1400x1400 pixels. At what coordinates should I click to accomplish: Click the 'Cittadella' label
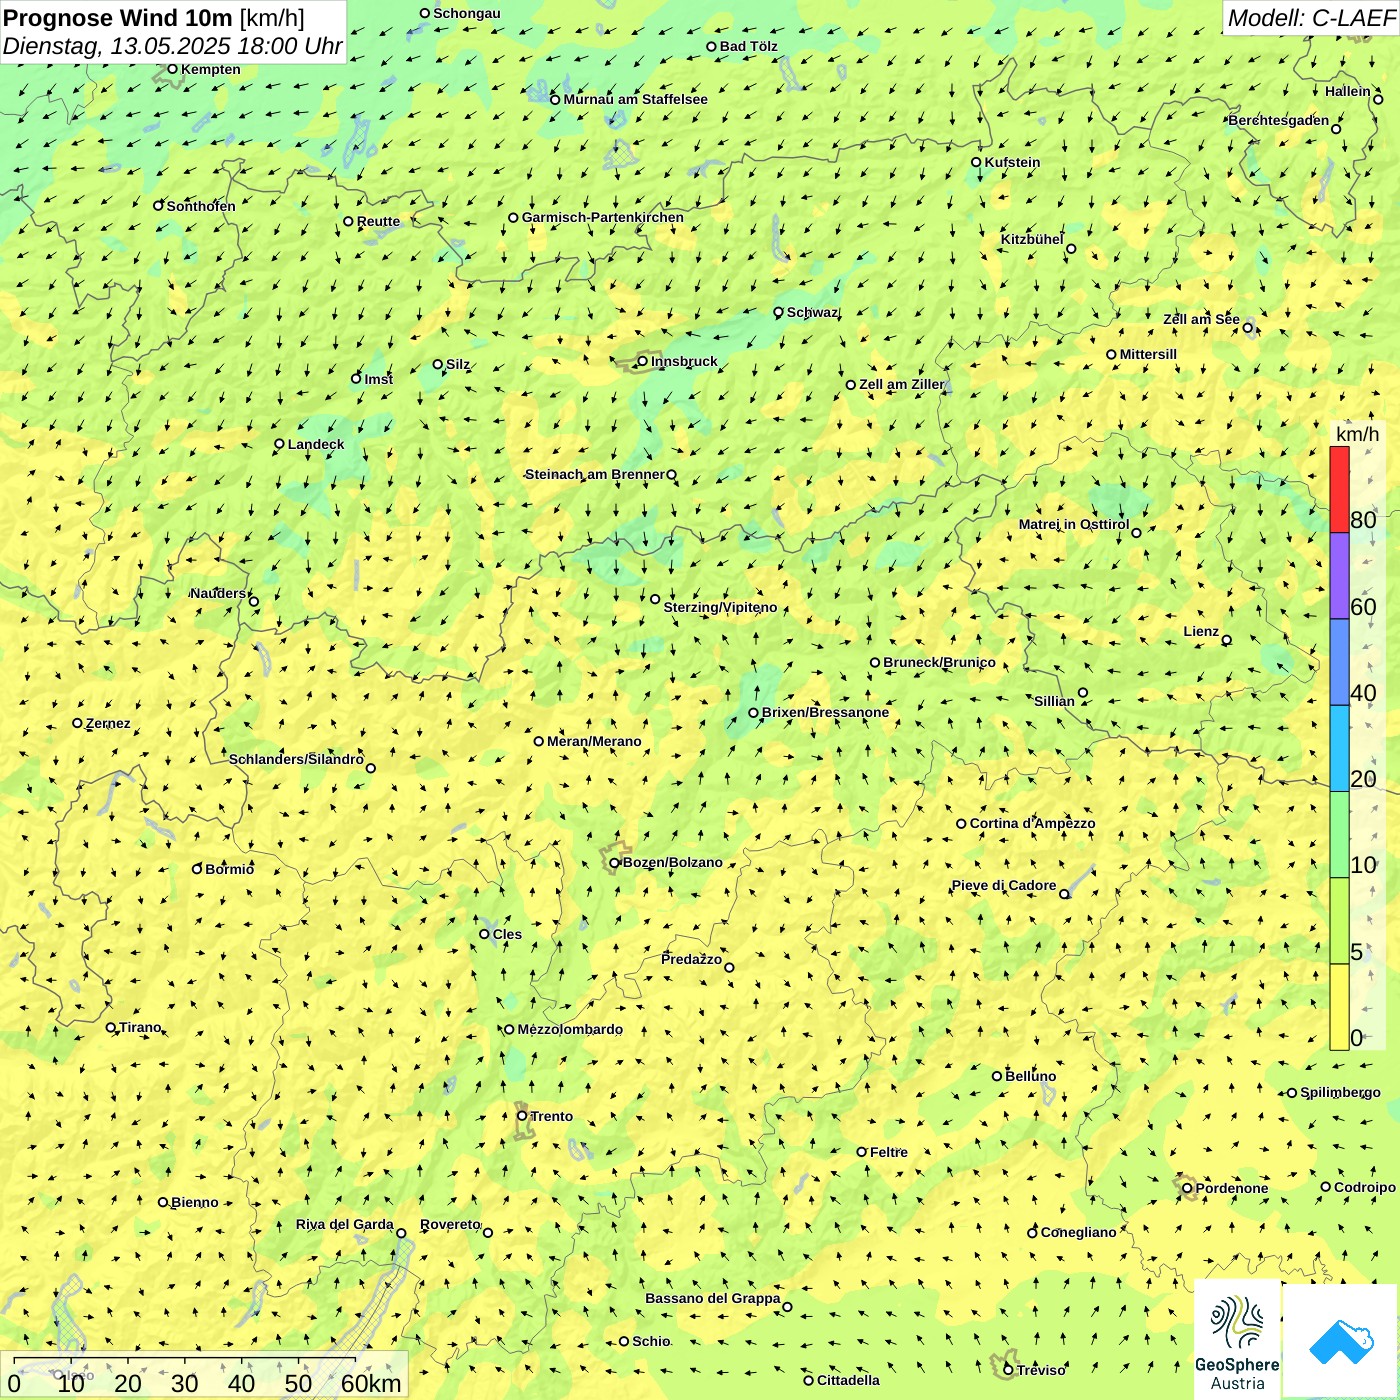(x=848, y=1380)
